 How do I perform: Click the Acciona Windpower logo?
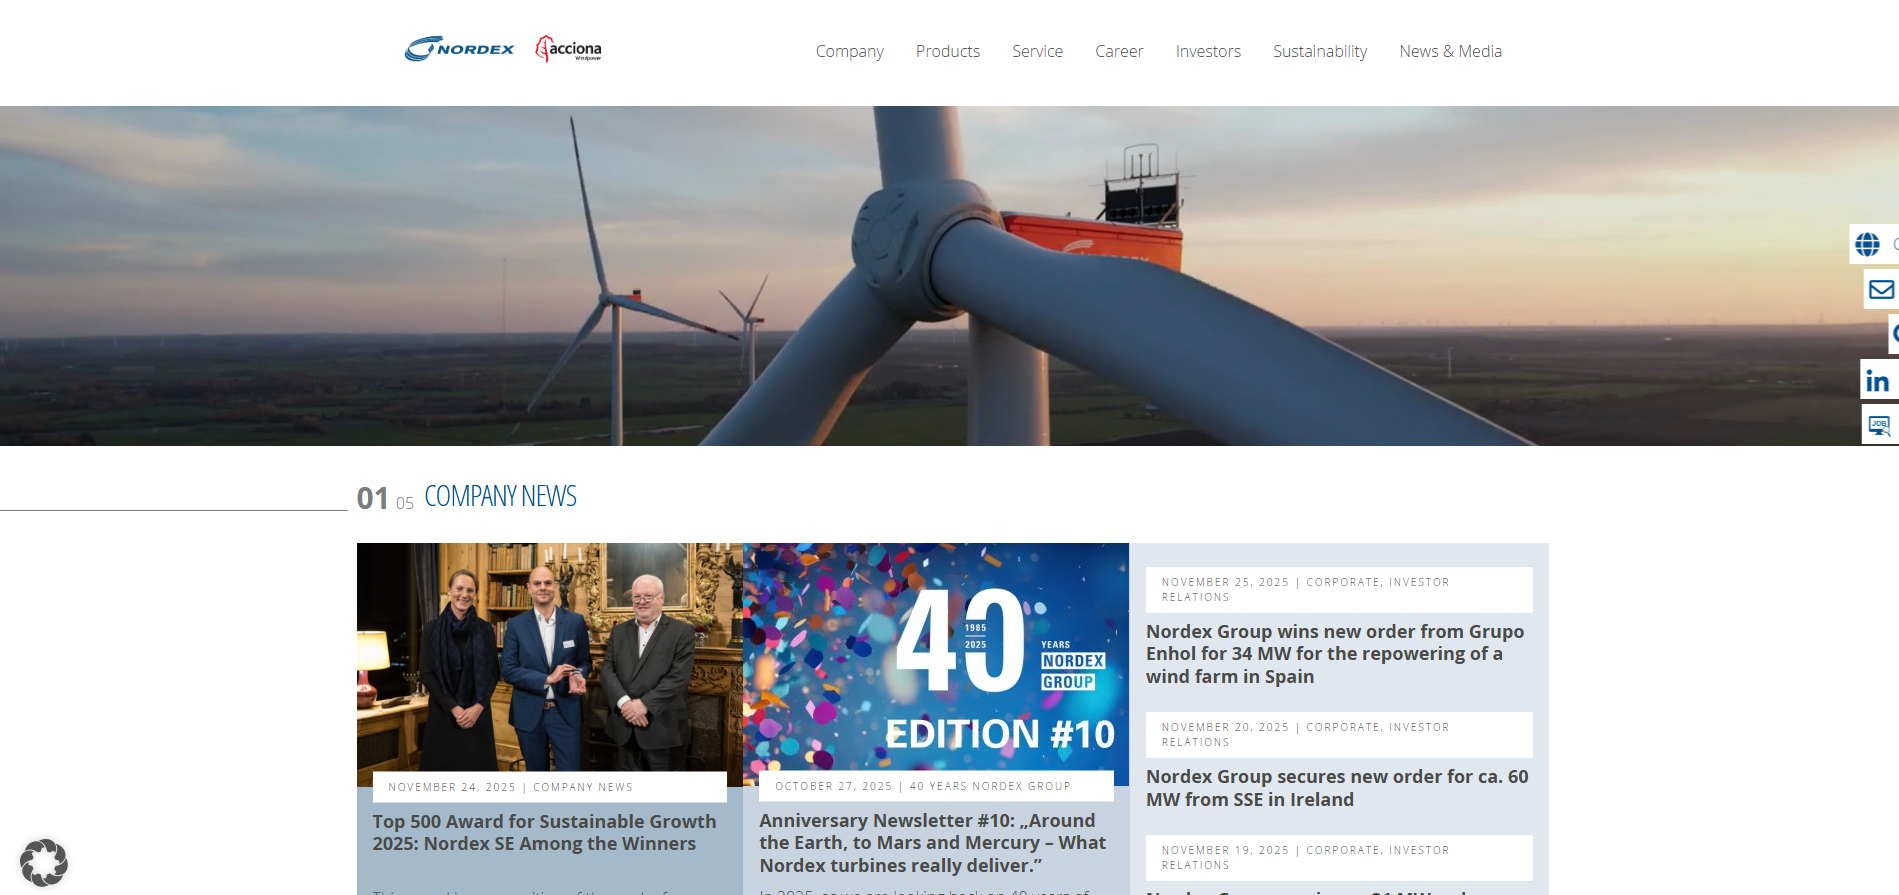(x=569, y=49)
